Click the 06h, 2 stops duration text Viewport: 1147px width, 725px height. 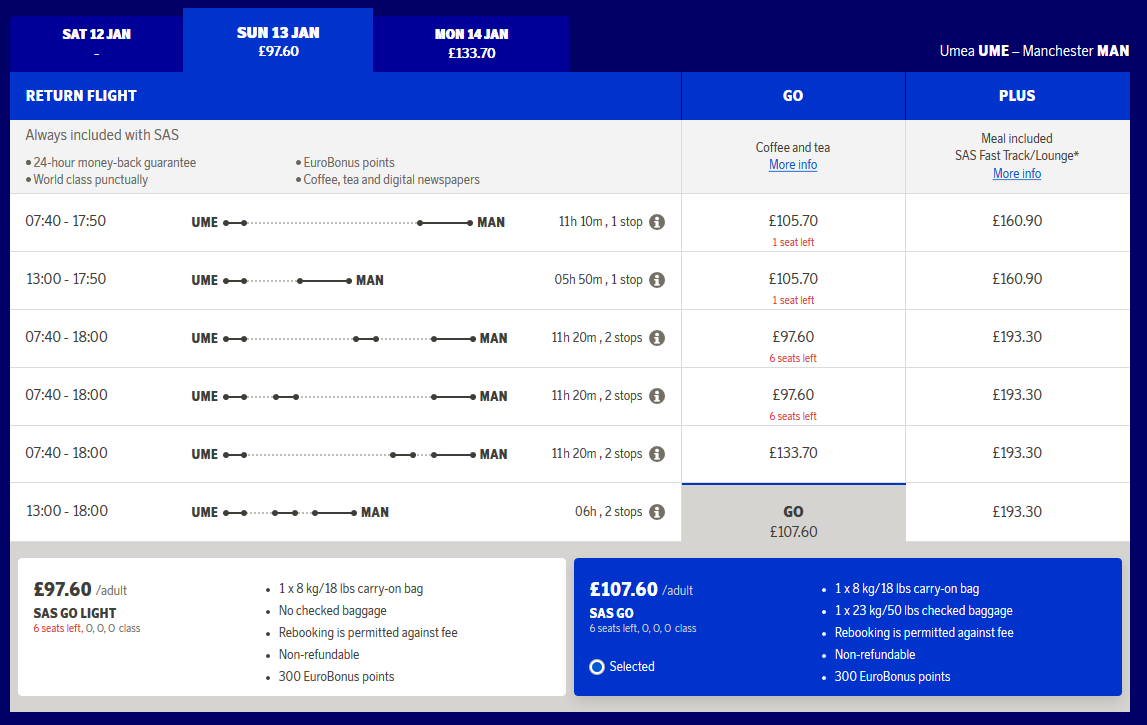(x=609, y=512)
